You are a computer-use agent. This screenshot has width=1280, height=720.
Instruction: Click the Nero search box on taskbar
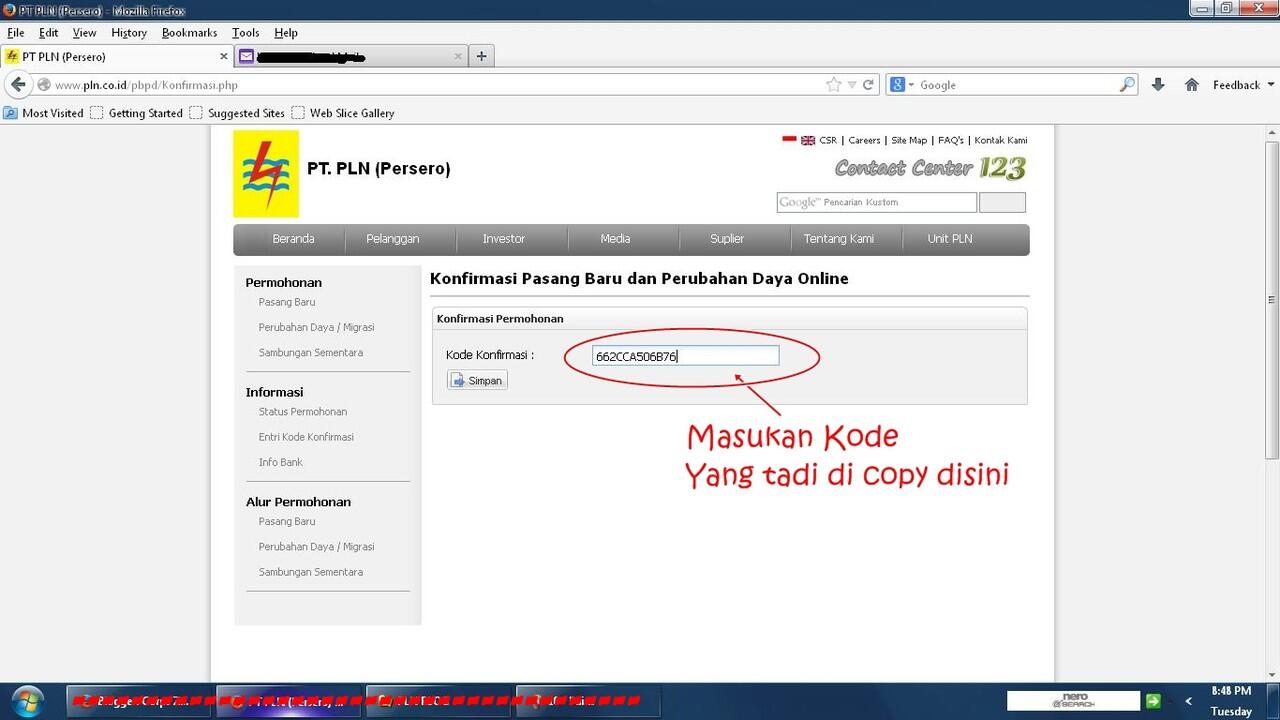click(x=1073, y=701)
